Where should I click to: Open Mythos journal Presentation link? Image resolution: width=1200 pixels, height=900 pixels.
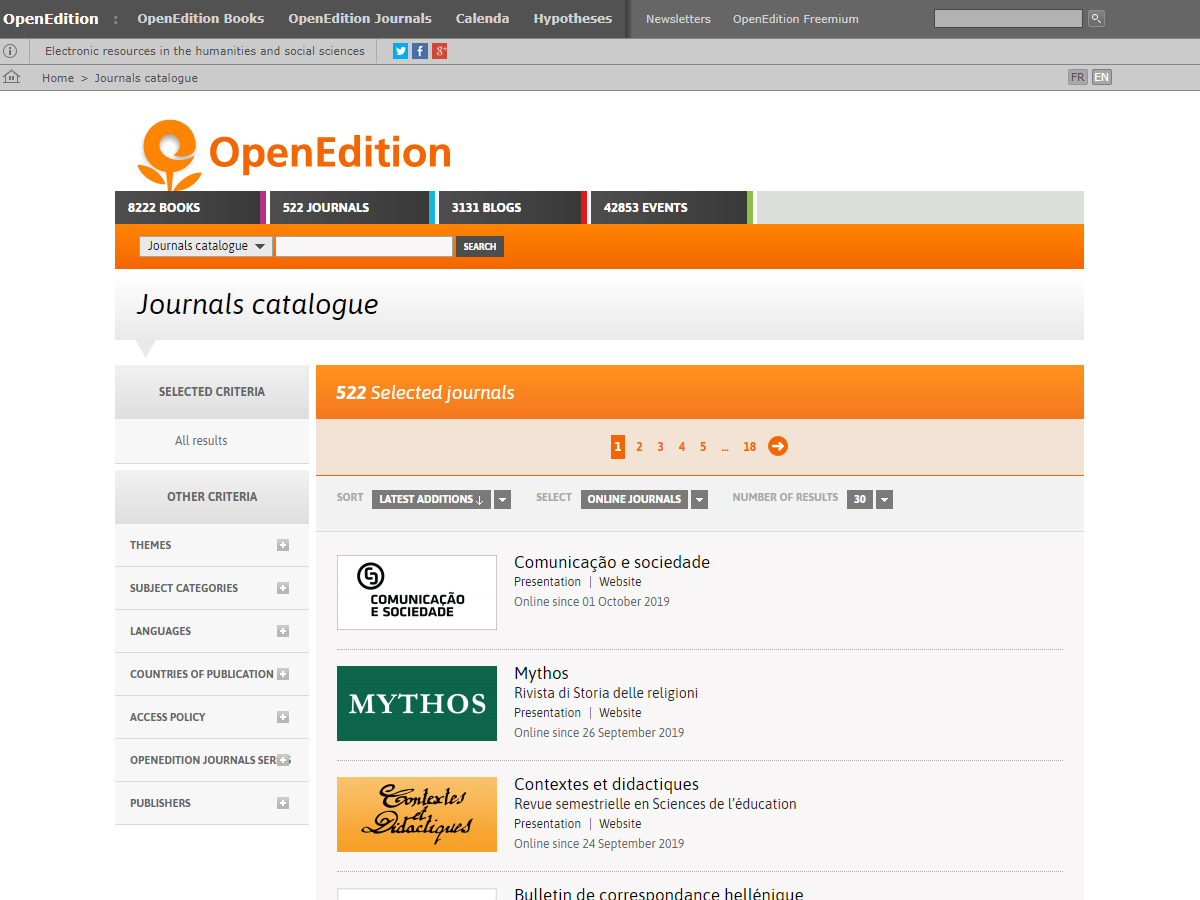coord(547,713)
